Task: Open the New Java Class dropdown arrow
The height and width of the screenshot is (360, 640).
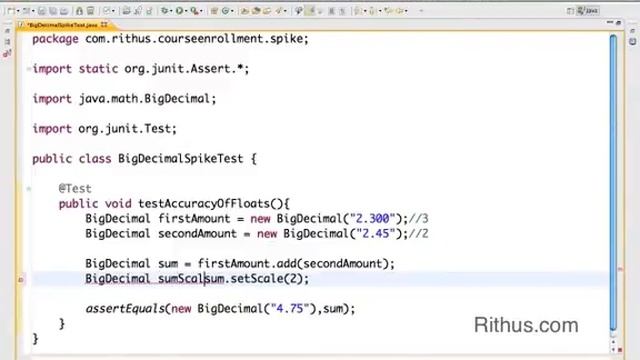Action: 232,11
